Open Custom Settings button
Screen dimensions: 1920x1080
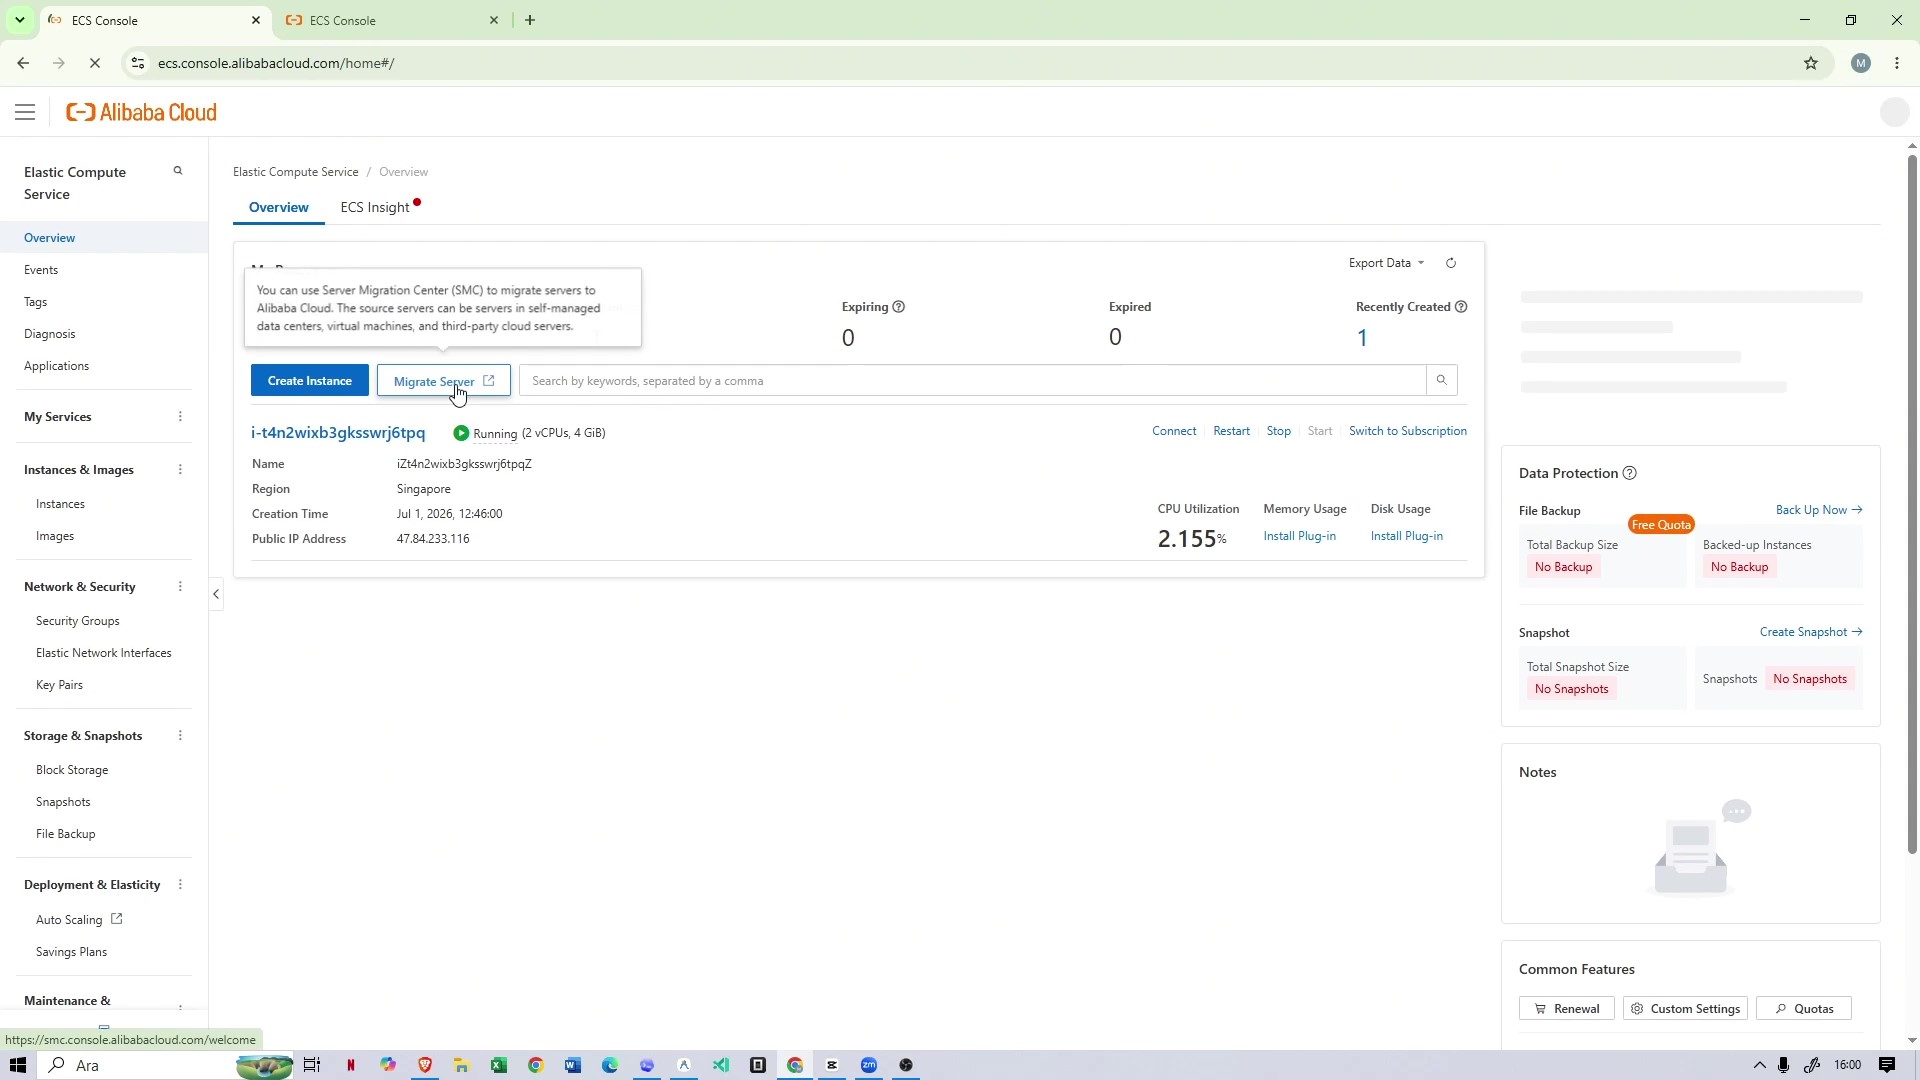coord(1685,1009)
